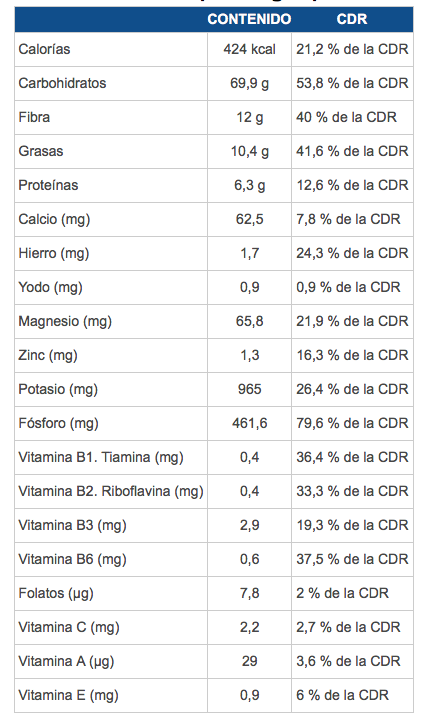Click the Proteínas 12,6 % CDR cell
Image resolution: width=430 pixels, height=721 pixels.
(352, 185)
